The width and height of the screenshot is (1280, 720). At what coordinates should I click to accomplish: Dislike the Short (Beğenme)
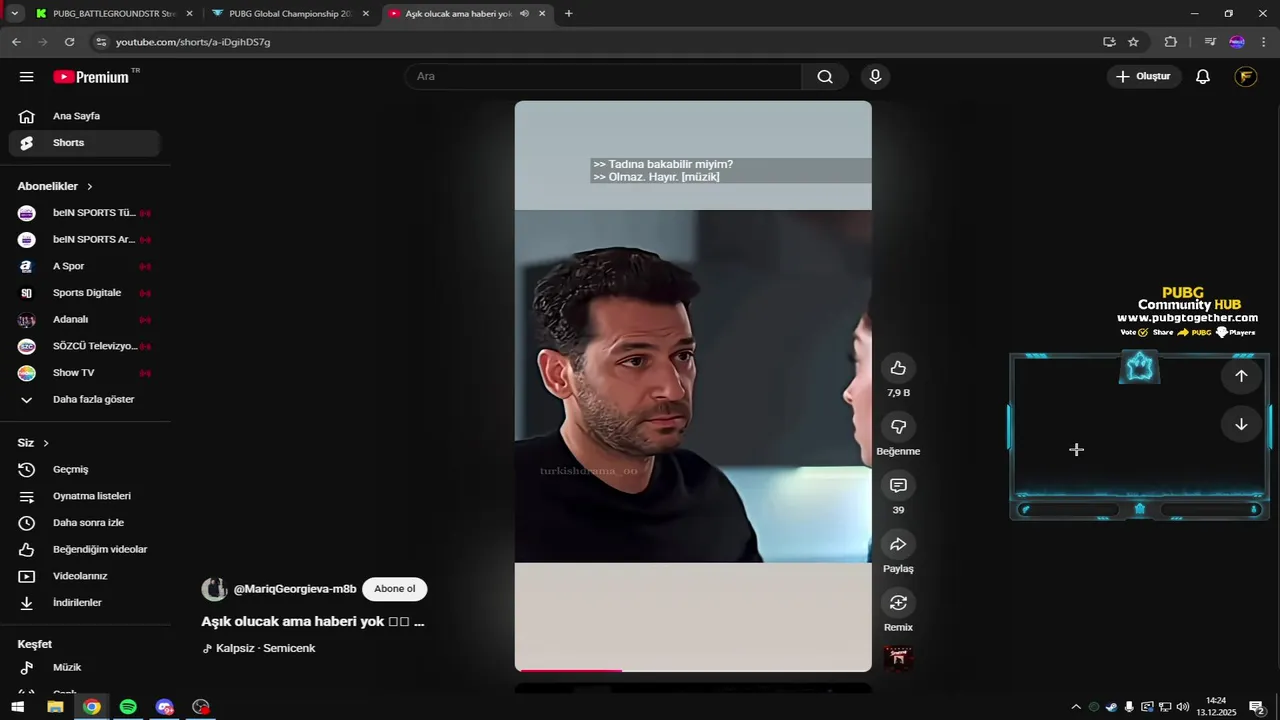pos(898,427)
